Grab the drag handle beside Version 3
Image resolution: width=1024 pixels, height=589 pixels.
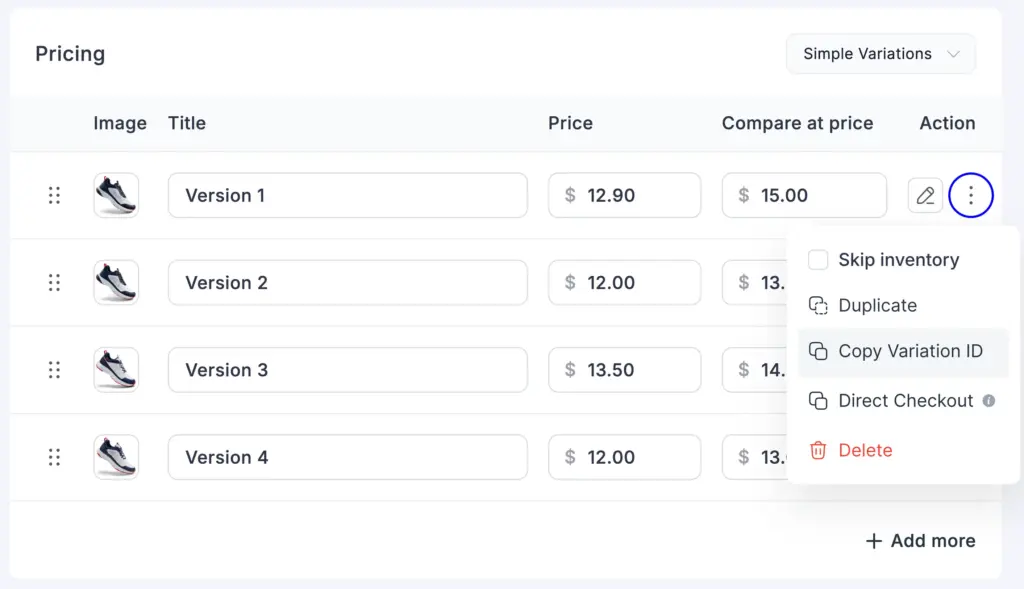click(x=55, y=370)
